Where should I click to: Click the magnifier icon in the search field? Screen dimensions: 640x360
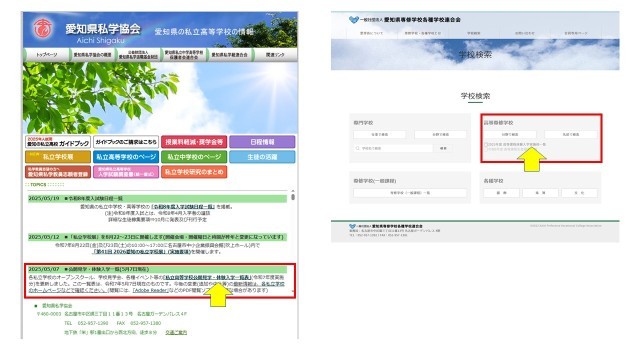358,149
